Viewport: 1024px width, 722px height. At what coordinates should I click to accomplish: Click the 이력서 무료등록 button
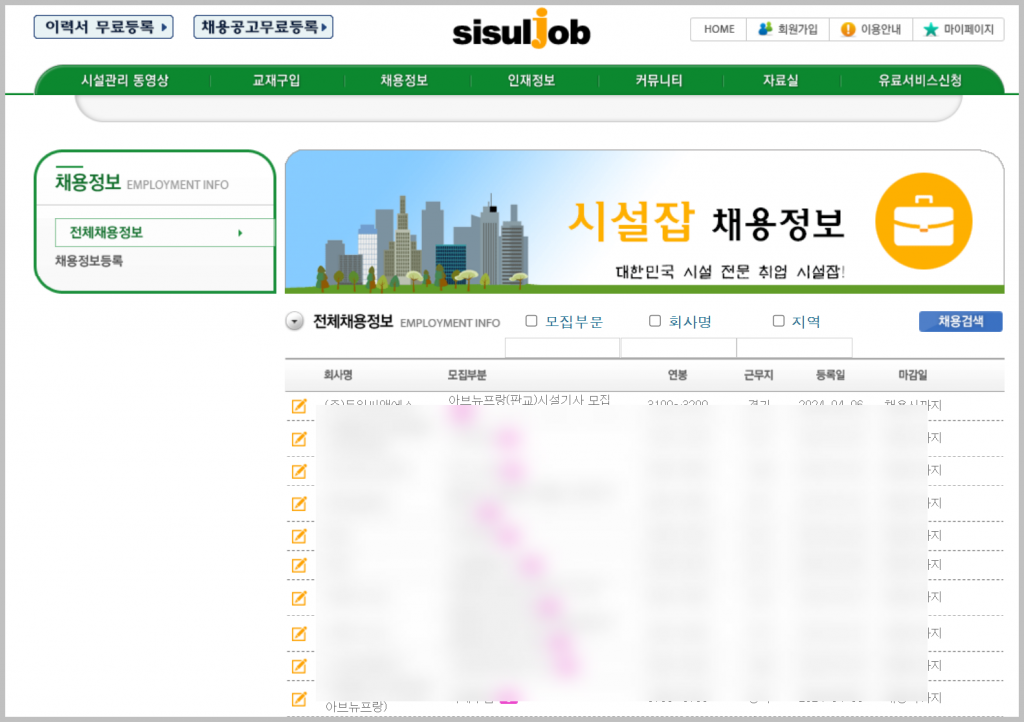(x=104, y=27)
